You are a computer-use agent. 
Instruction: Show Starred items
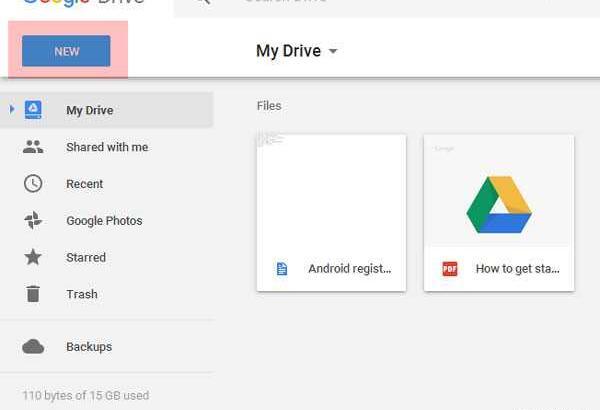[x=86, y=257]
